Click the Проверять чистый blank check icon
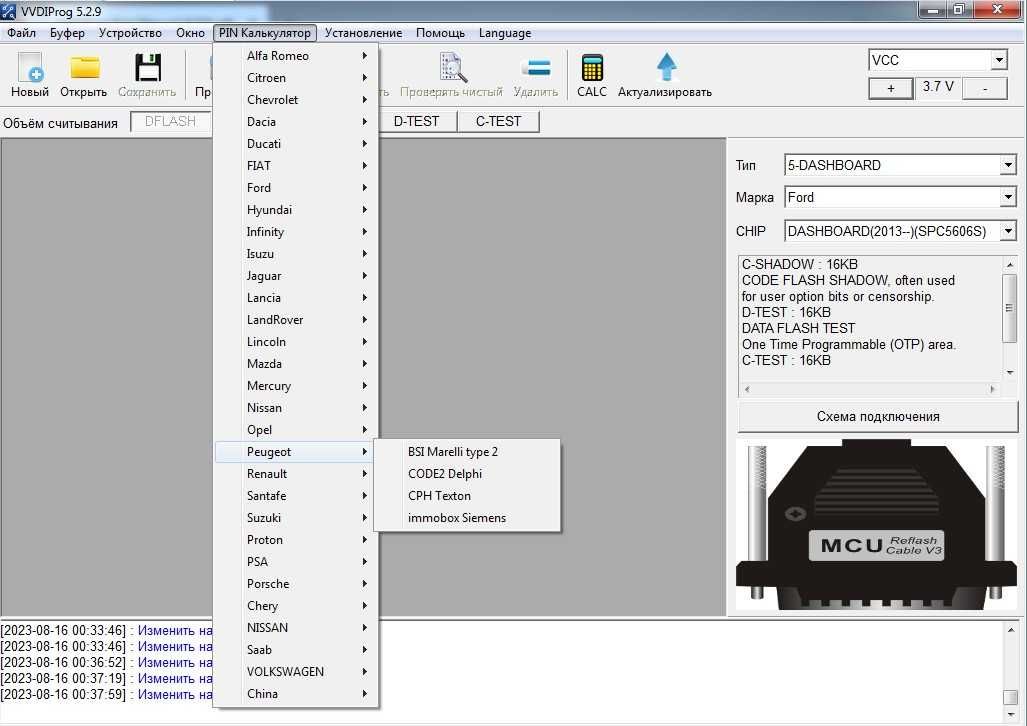 point(453,67)
